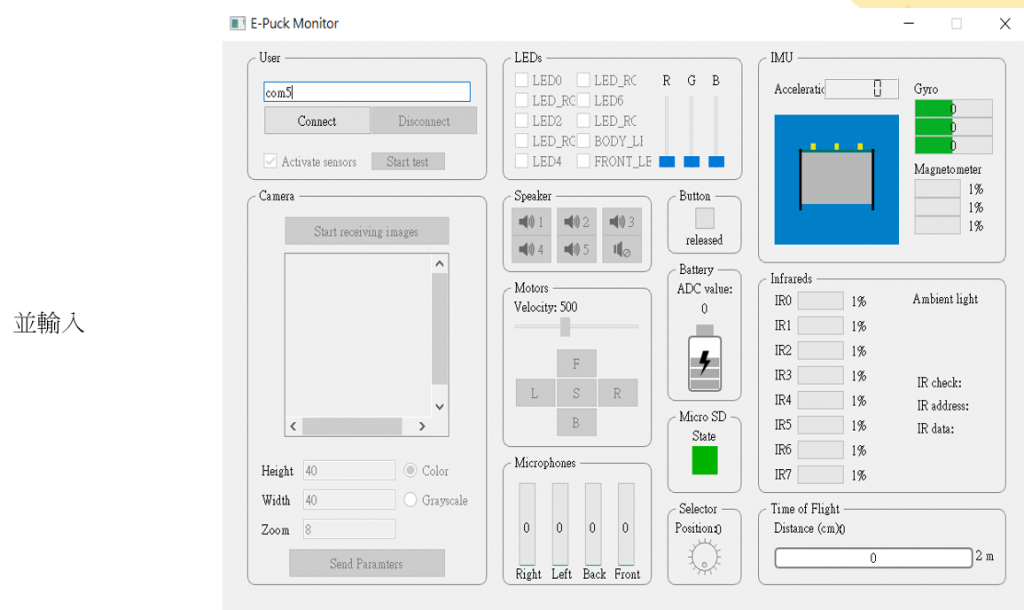Mute the speaker with the stop-sound icon
The image size is (1024, 610).
pyautogui.click(x=622, y=249)
